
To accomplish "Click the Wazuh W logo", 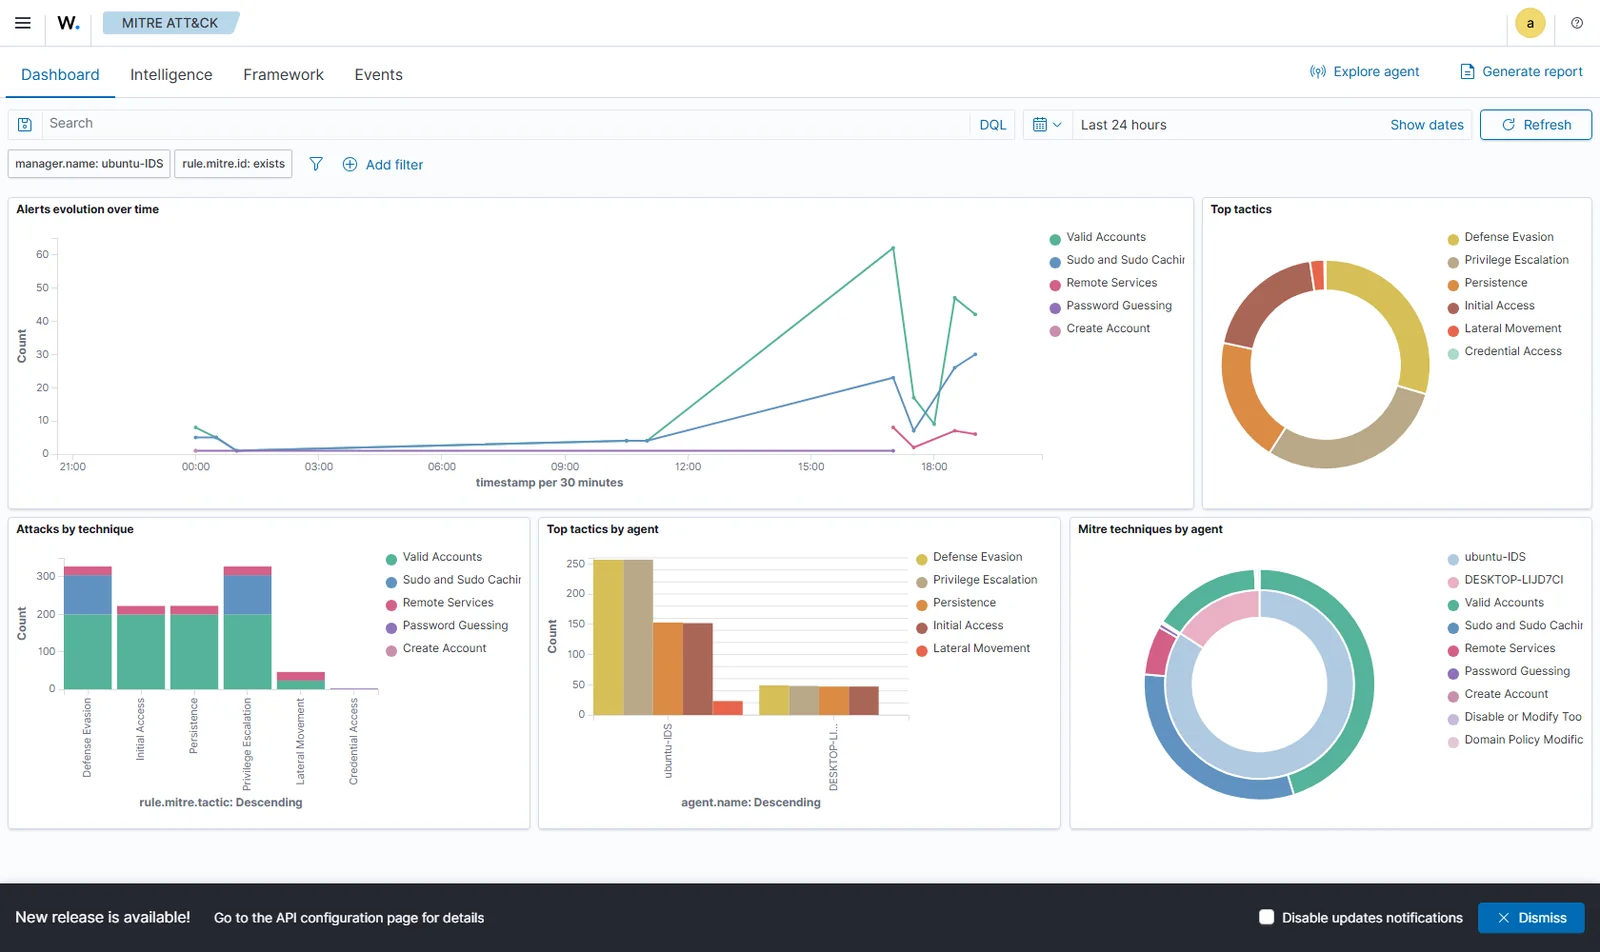I will [68, 23].
